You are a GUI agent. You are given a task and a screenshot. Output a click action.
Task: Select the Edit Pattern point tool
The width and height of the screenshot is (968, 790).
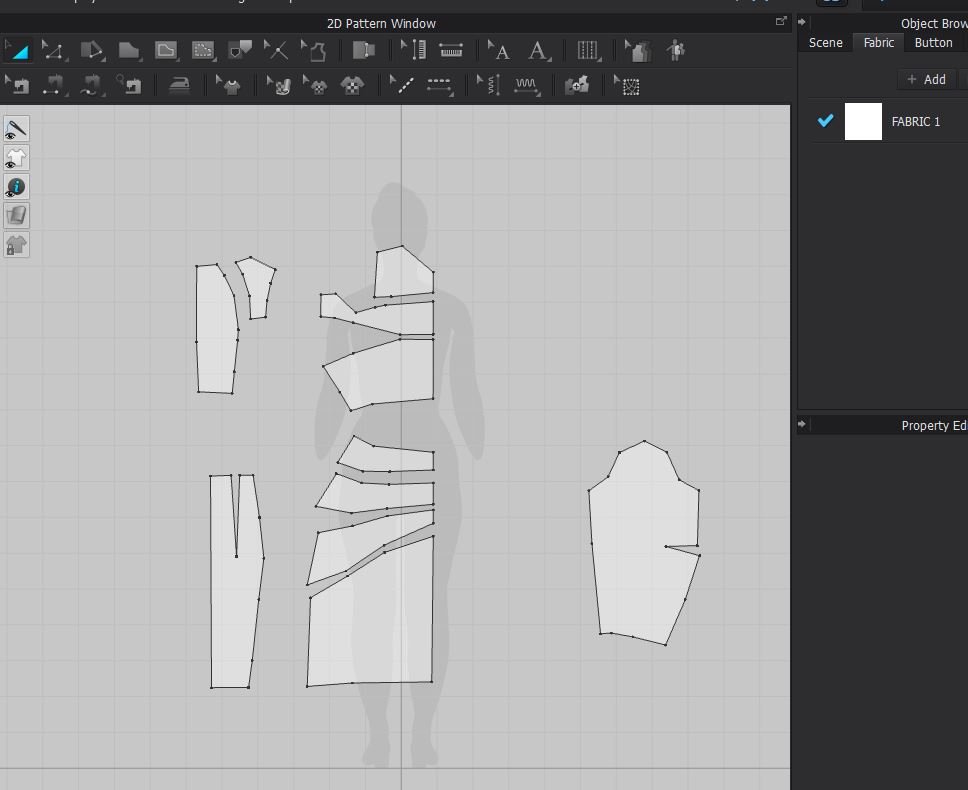(53, 50)
